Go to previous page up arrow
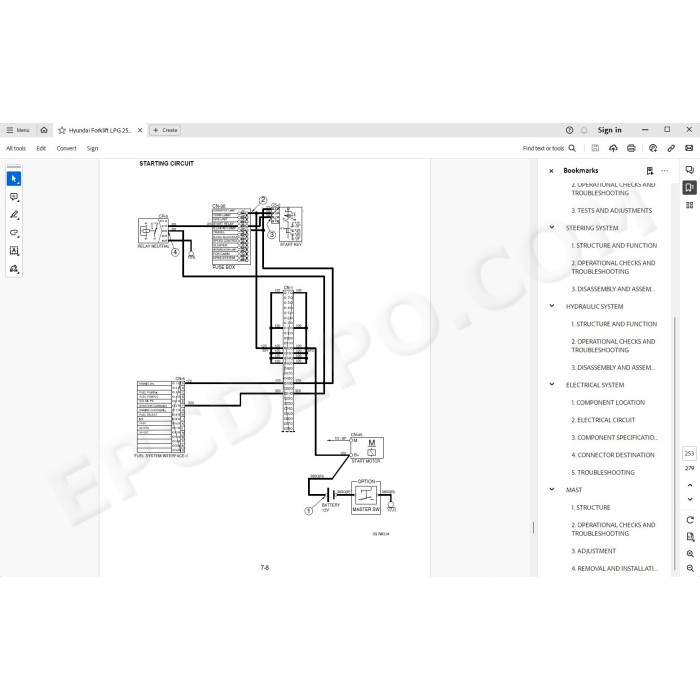This screenshot has height=700, width=700. pos(690,485)
